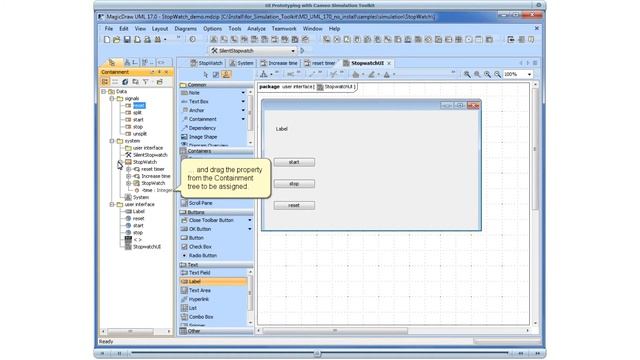This screenshot has width=640, height=360.
Task: Select StopwatchUI at bottom of tree
Action: tap(143, 247)
